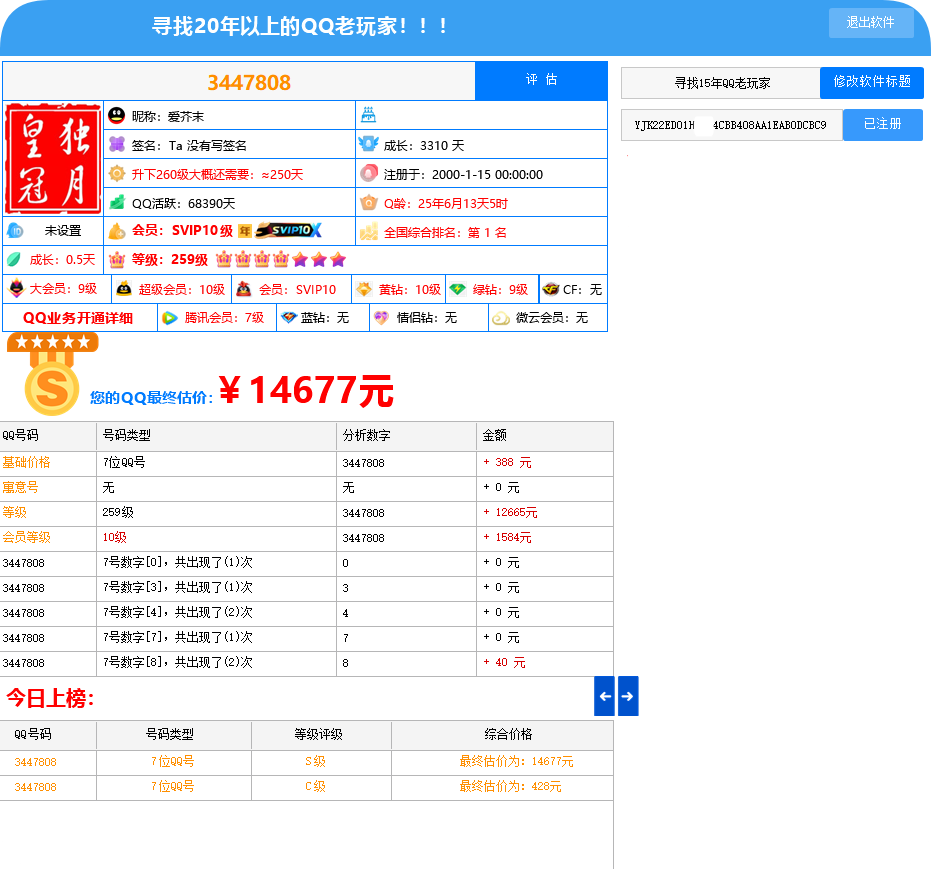
Task: Click the right arrow page button
Action: click(x=628, y=696)
